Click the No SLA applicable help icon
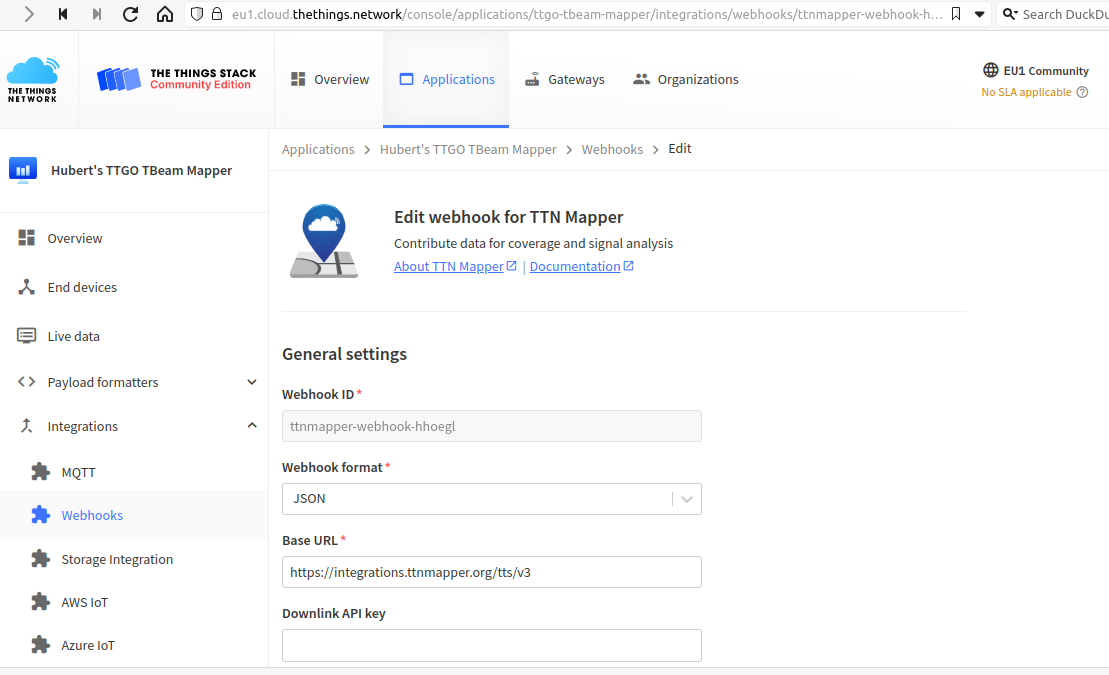 coord(1082,92)
